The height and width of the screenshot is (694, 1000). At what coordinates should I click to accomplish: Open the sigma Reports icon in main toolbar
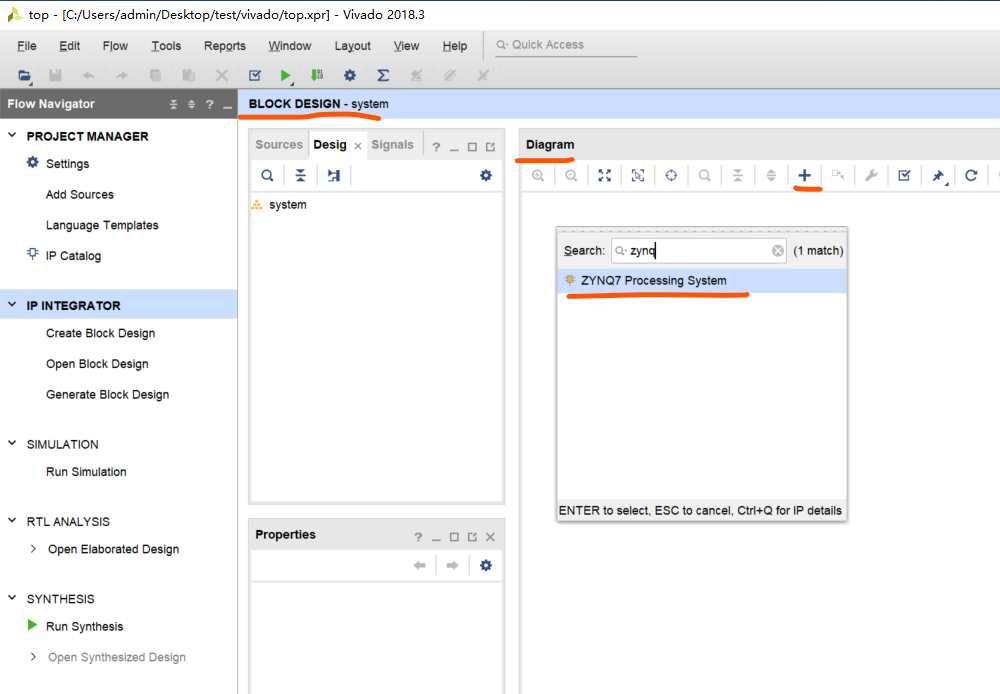pyautogui.click(x=383, y=75)
